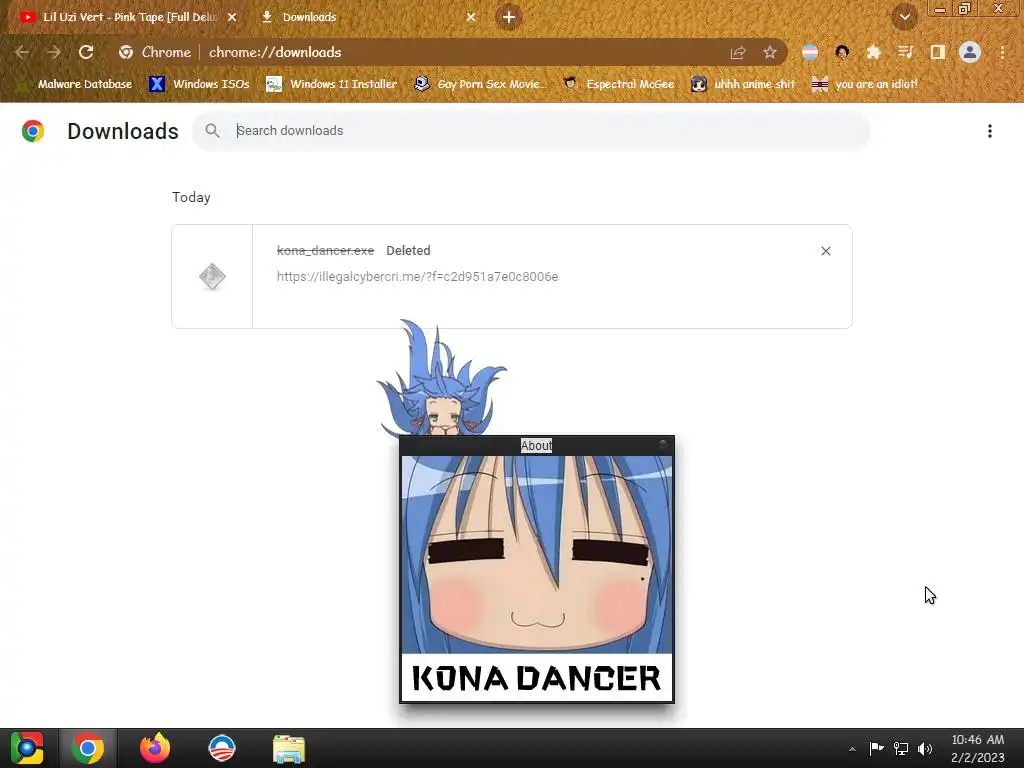This screenshot has width=1024, height=768.
Task: Click the kona_dancer.exe file icon
Action: tap(212, 276)
